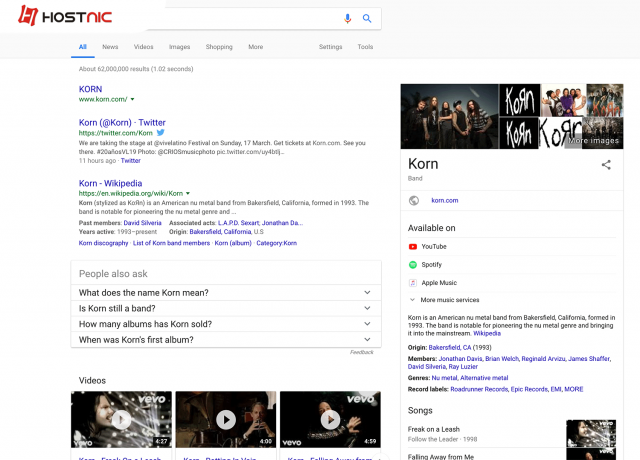This screenshot has height=460, width=640.
Task: Open List of Korn band members link
Action: click(x=171, y=243)
